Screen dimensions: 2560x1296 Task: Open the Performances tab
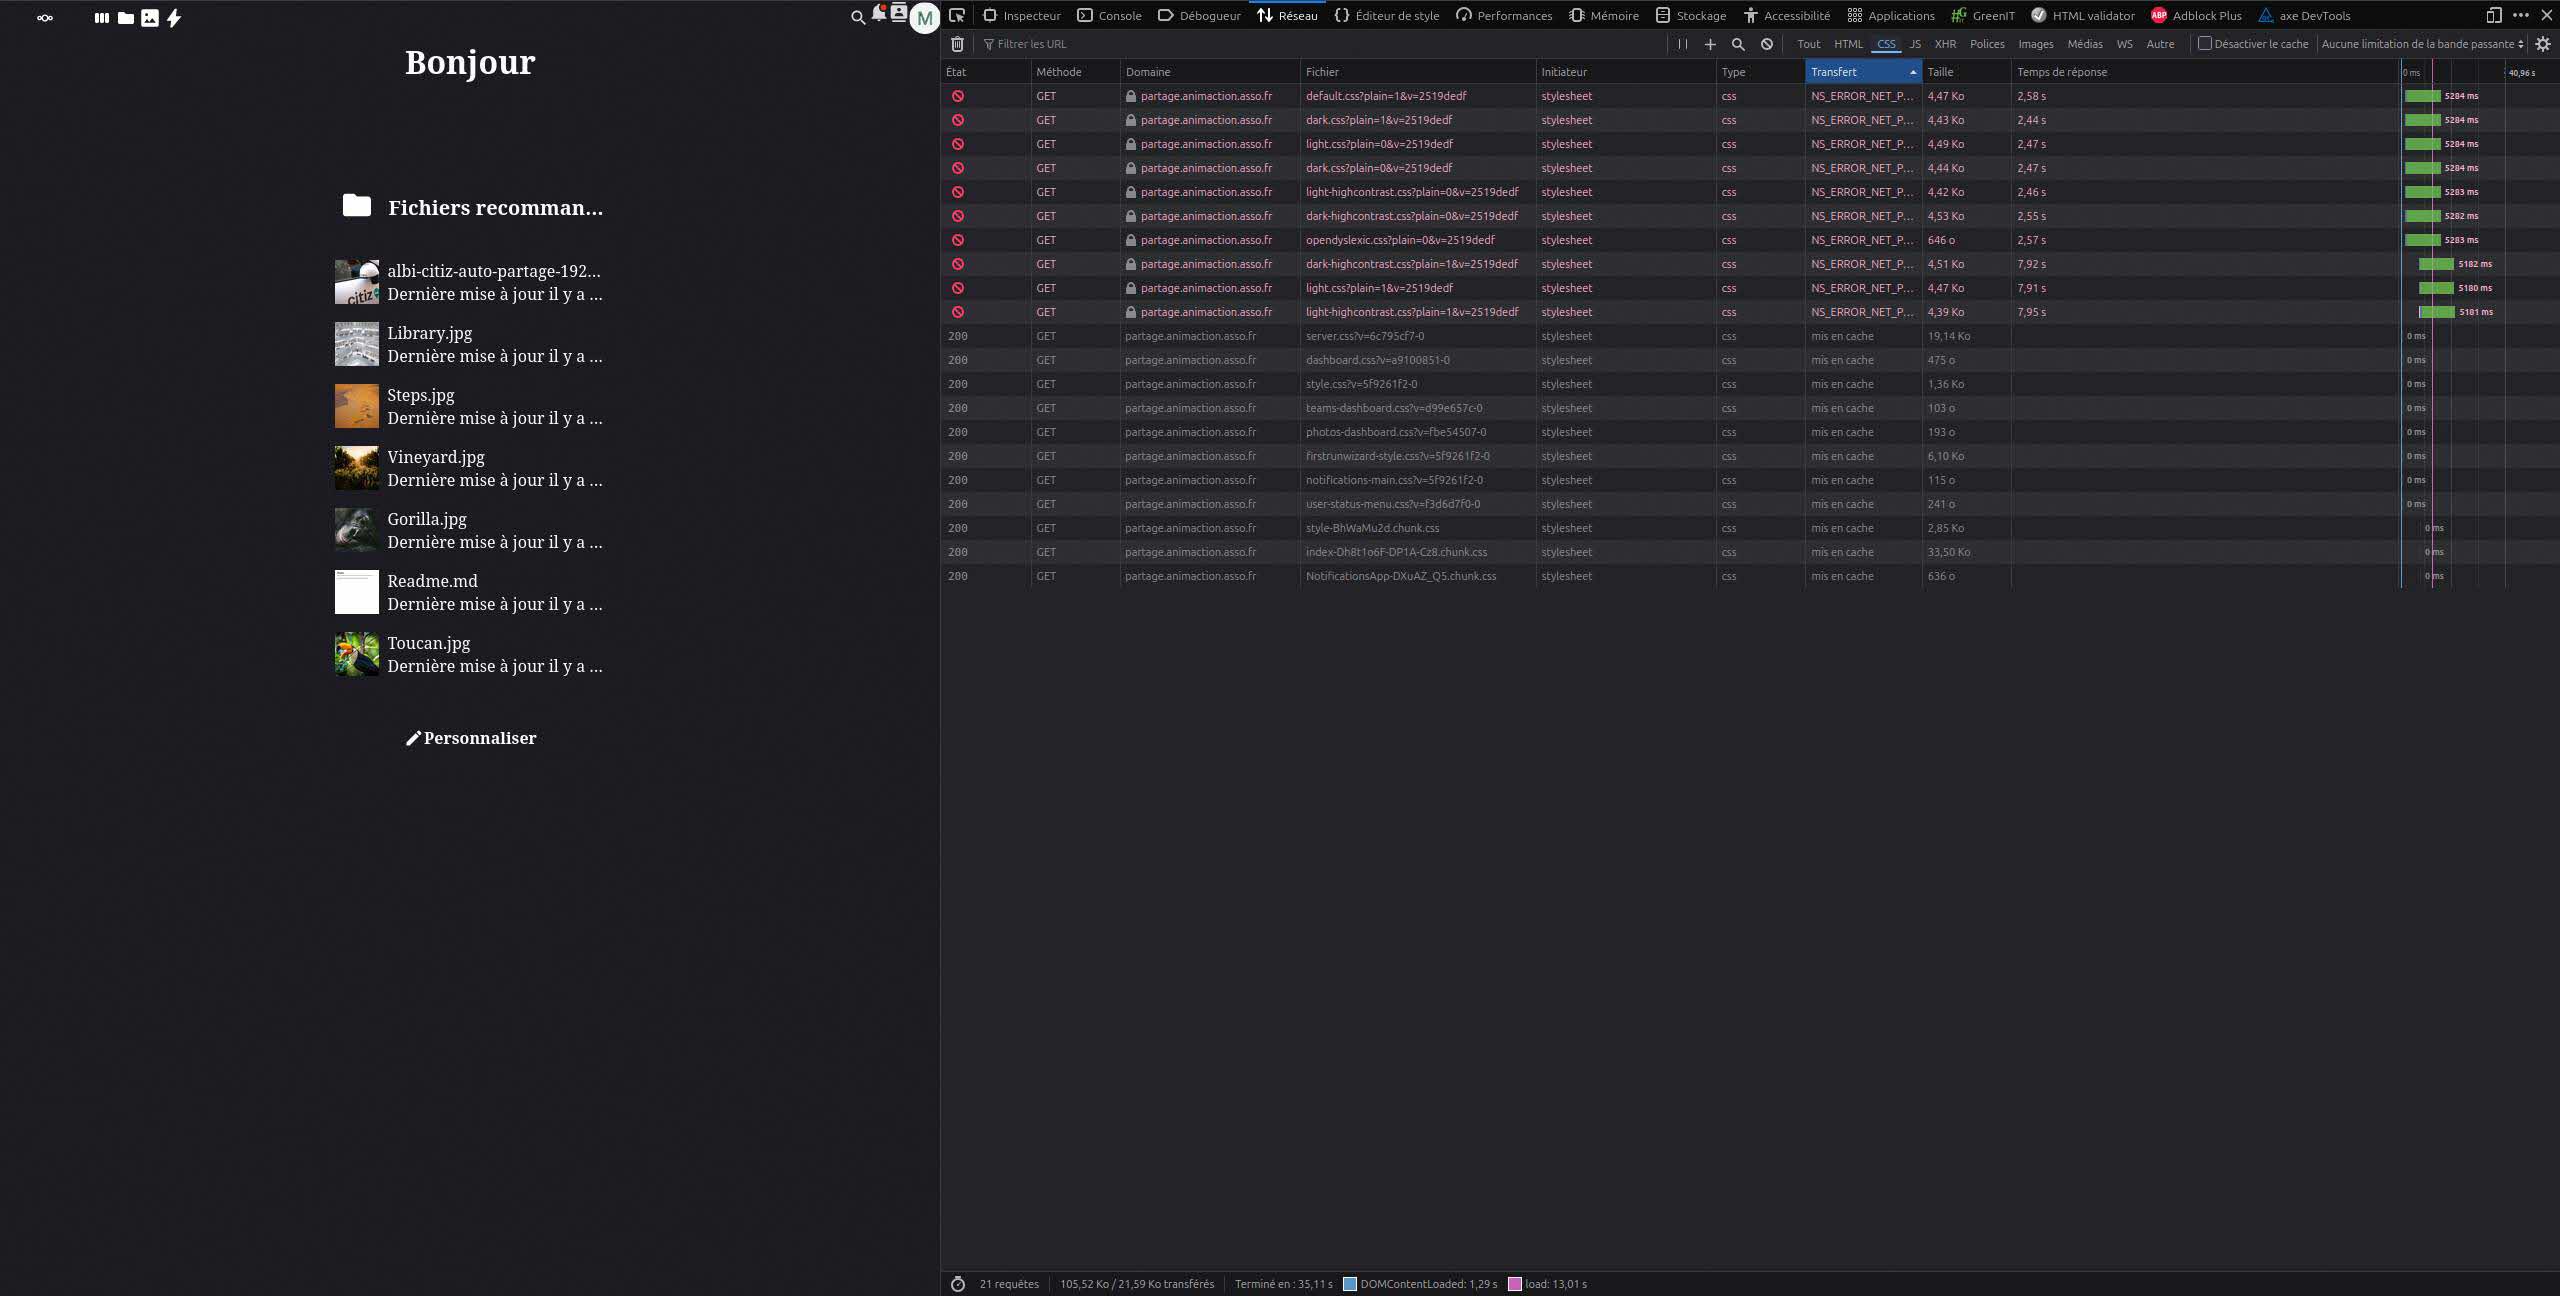pyautogui.click(x=1504, y=15)
